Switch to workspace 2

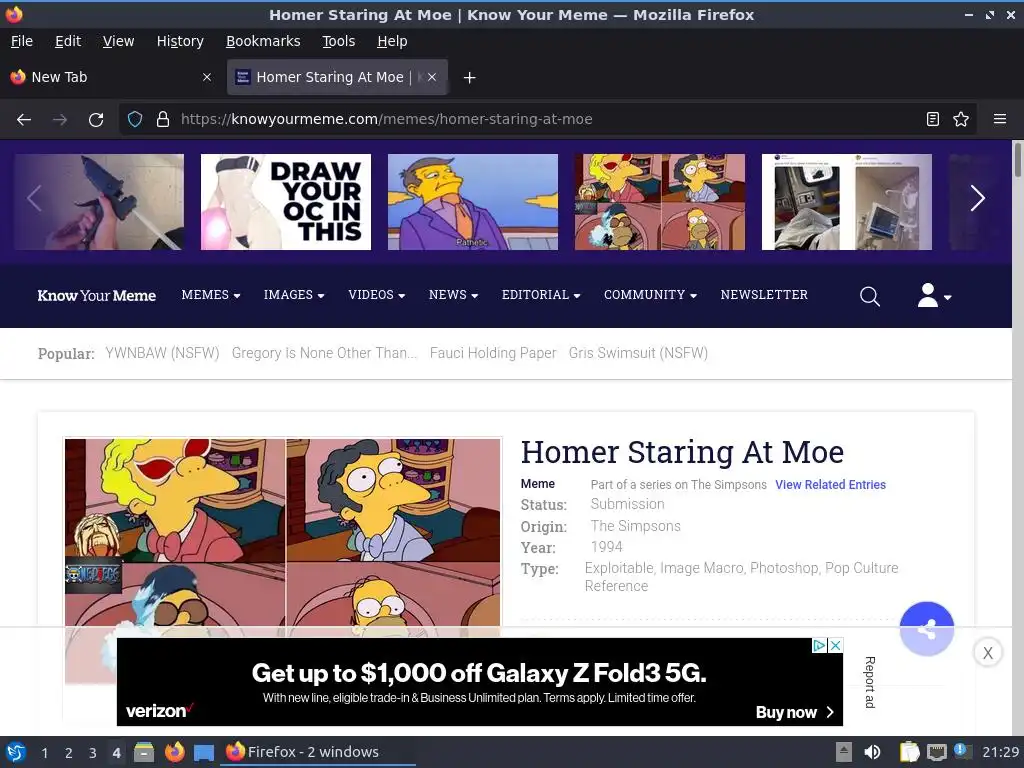point(69,753)
